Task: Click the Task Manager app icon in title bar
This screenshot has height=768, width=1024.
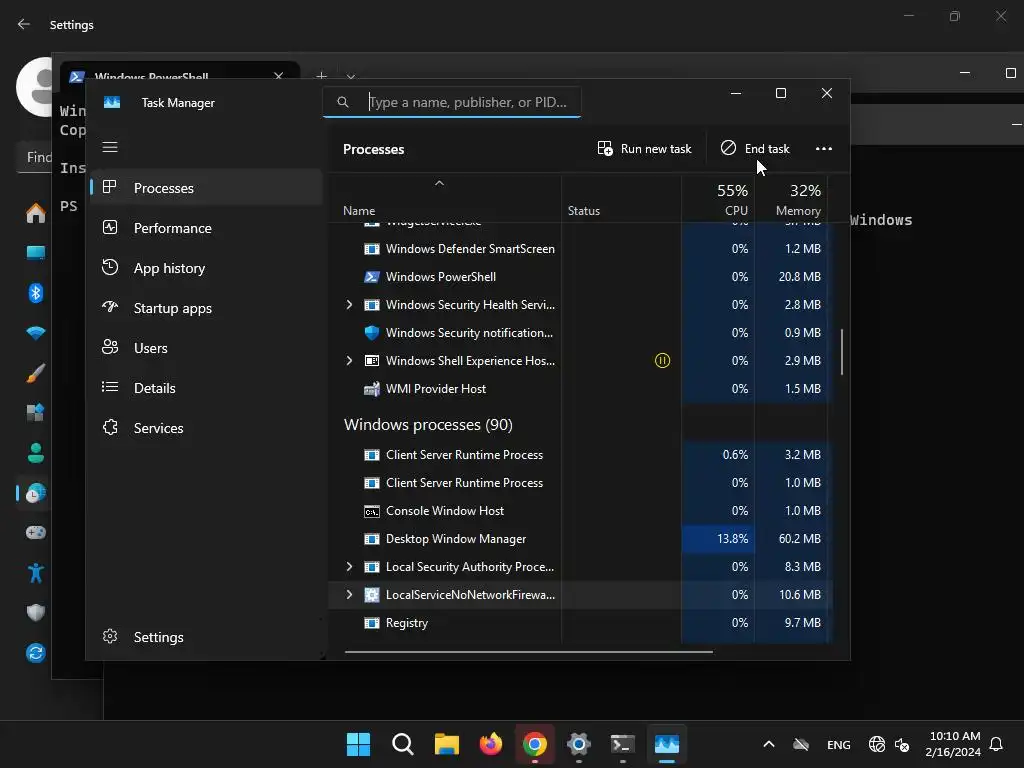Action: (x=112, y=103)
